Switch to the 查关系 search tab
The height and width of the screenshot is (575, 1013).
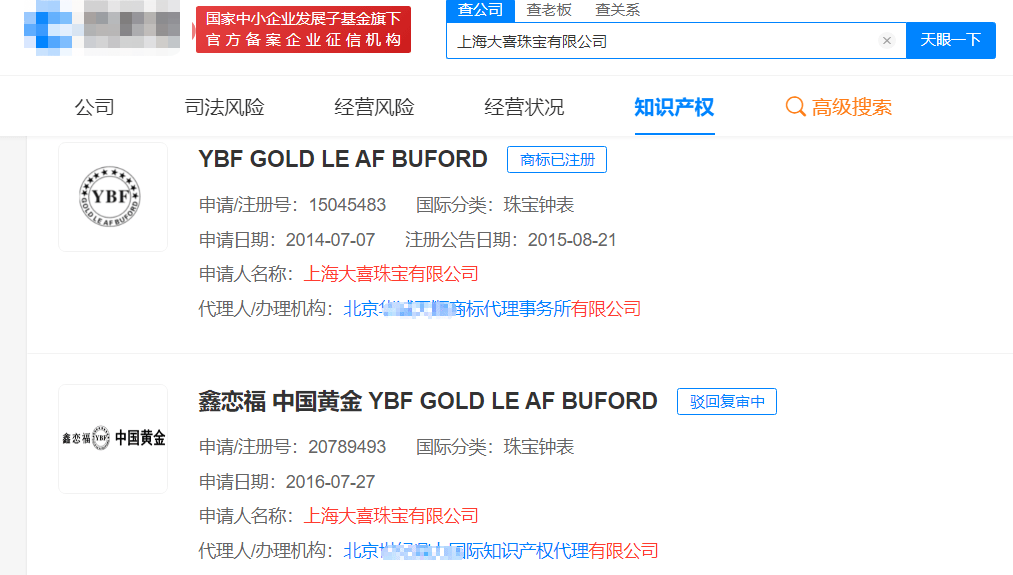(617, 10)
